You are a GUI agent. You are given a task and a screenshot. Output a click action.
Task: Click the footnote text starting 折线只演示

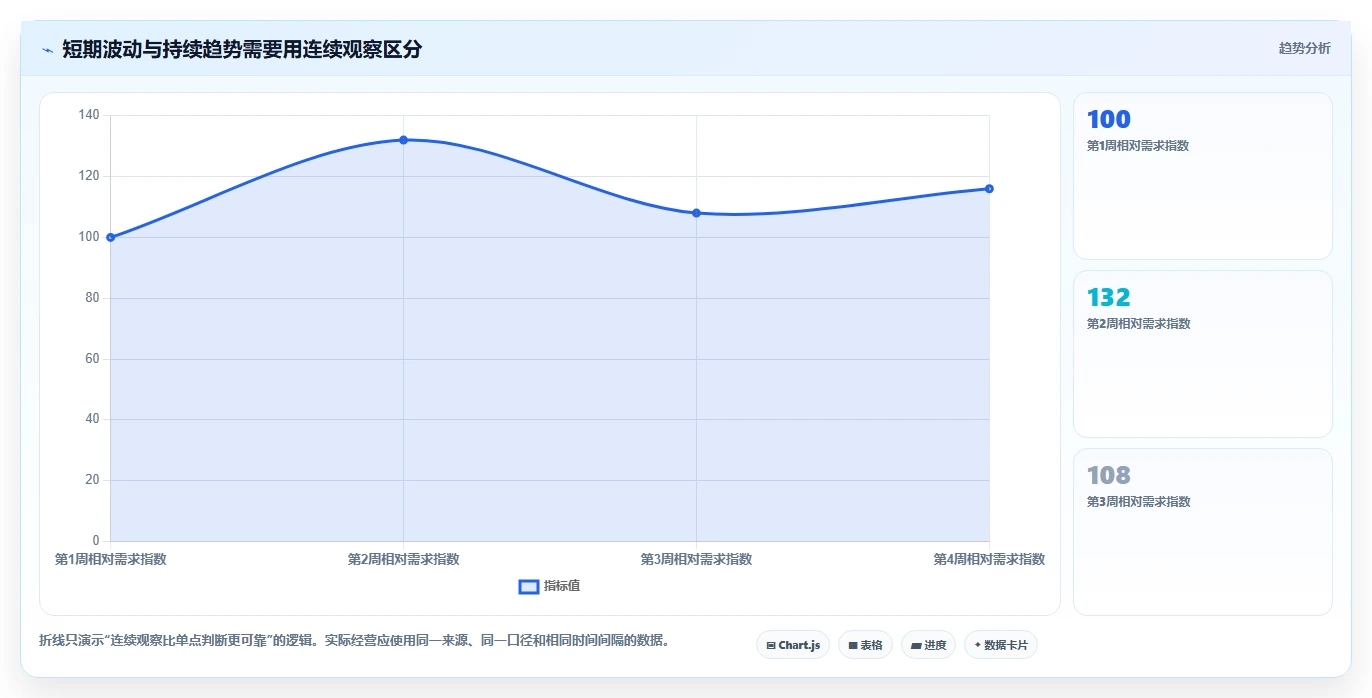click(x=354, y=640)
